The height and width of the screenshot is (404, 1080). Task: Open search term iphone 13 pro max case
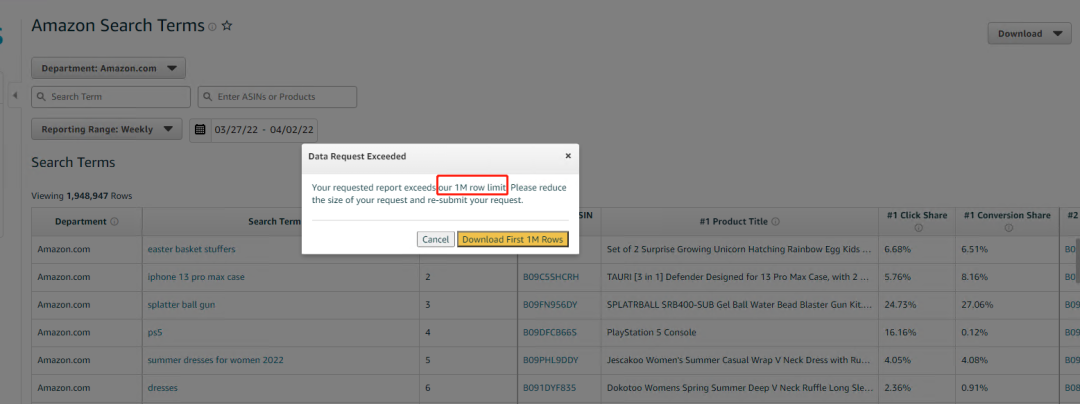click(x=196, y=277)
